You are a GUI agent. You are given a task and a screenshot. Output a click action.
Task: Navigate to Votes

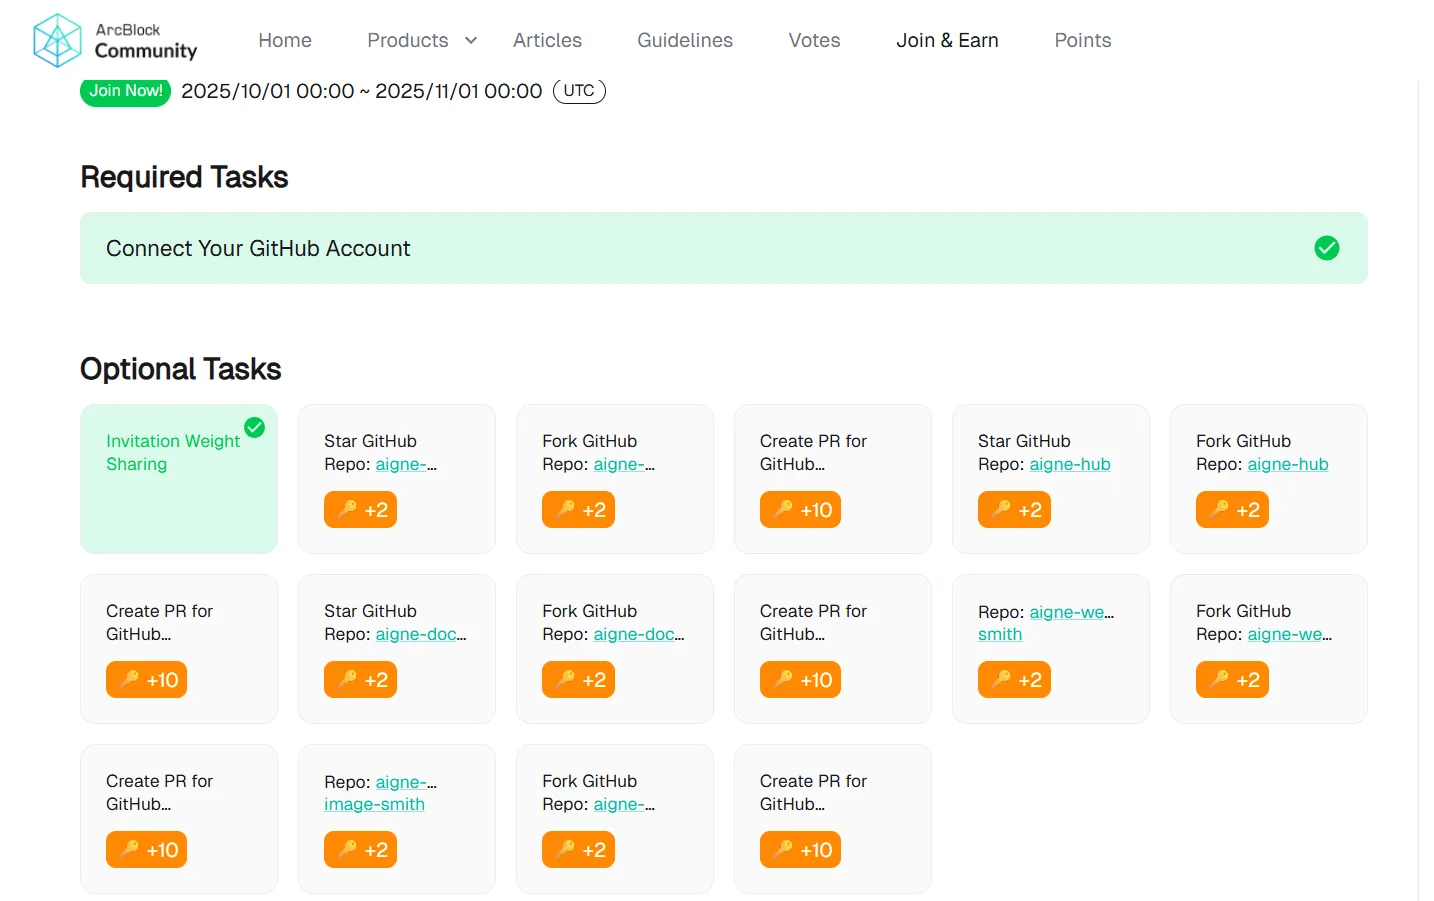pyautogui.click(x=814, y=40)
